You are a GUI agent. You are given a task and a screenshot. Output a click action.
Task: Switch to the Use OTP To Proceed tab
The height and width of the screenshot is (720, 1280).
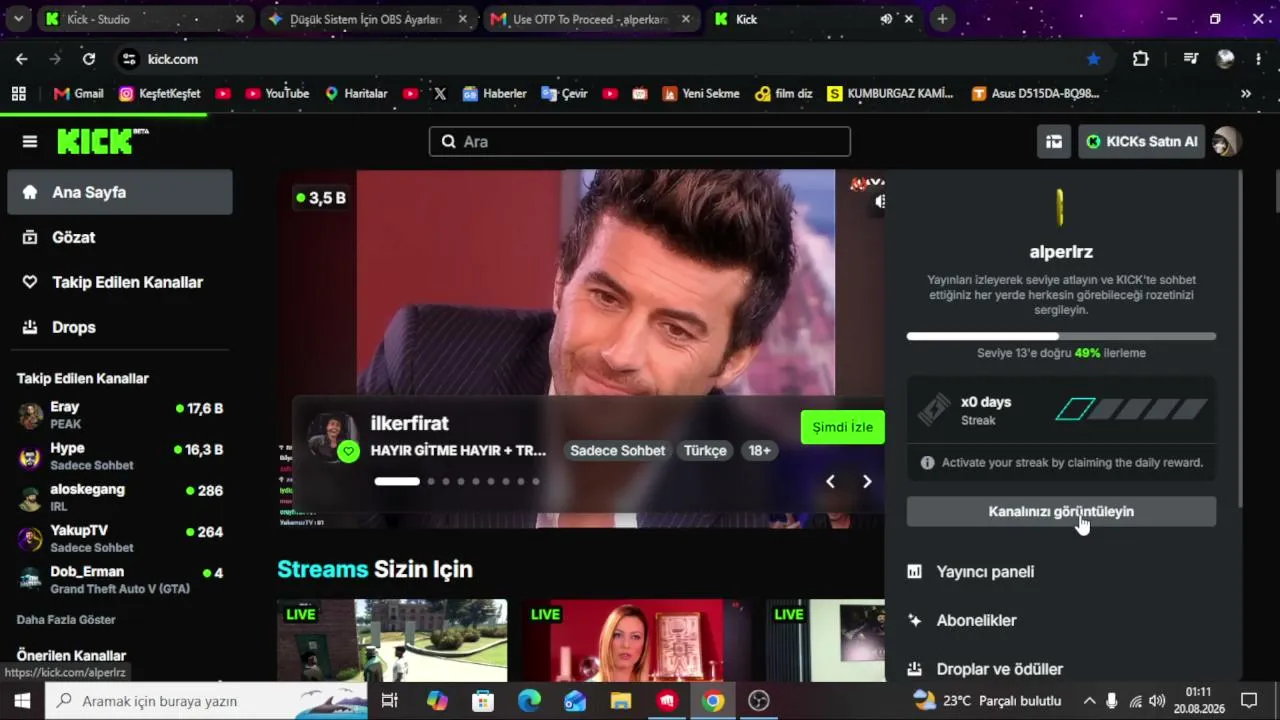tap(591, 19)
